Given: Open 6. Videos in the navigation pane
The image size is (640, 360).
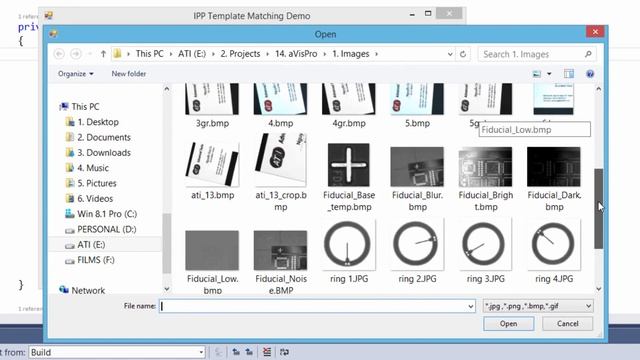Looking at the screenshot, I should (x=95, y=199).
